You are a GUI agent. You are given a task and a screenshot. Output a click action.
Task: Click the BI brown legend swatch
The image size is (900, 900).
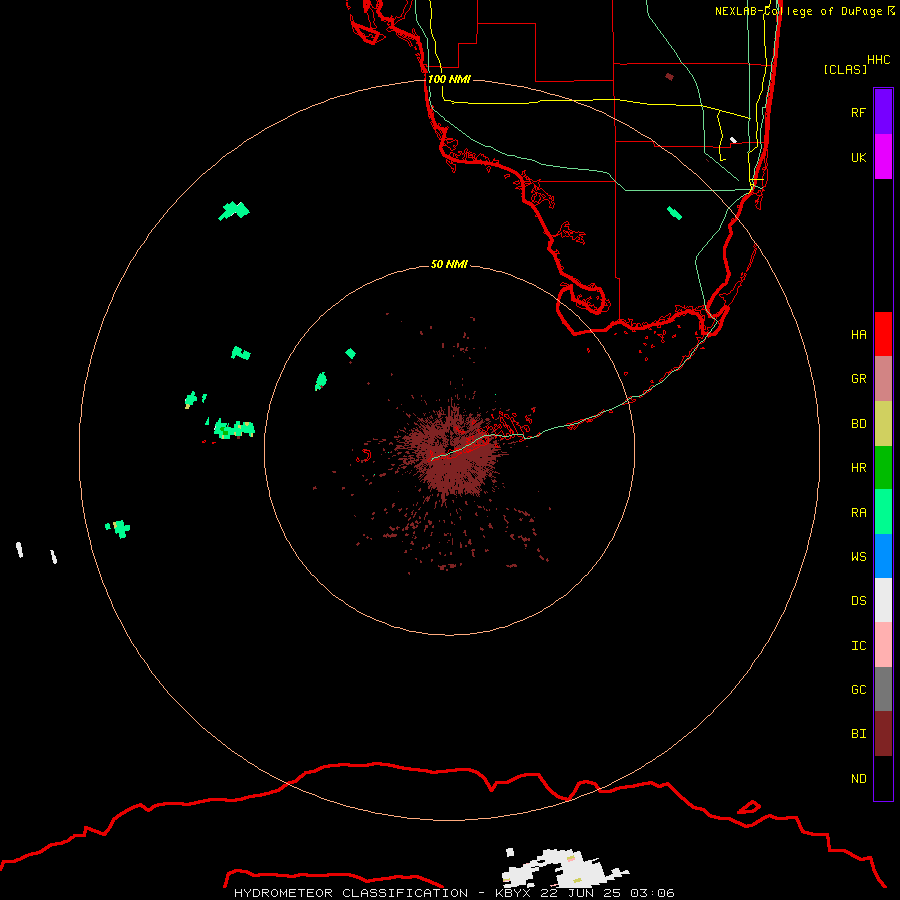[x=883, y=734]
